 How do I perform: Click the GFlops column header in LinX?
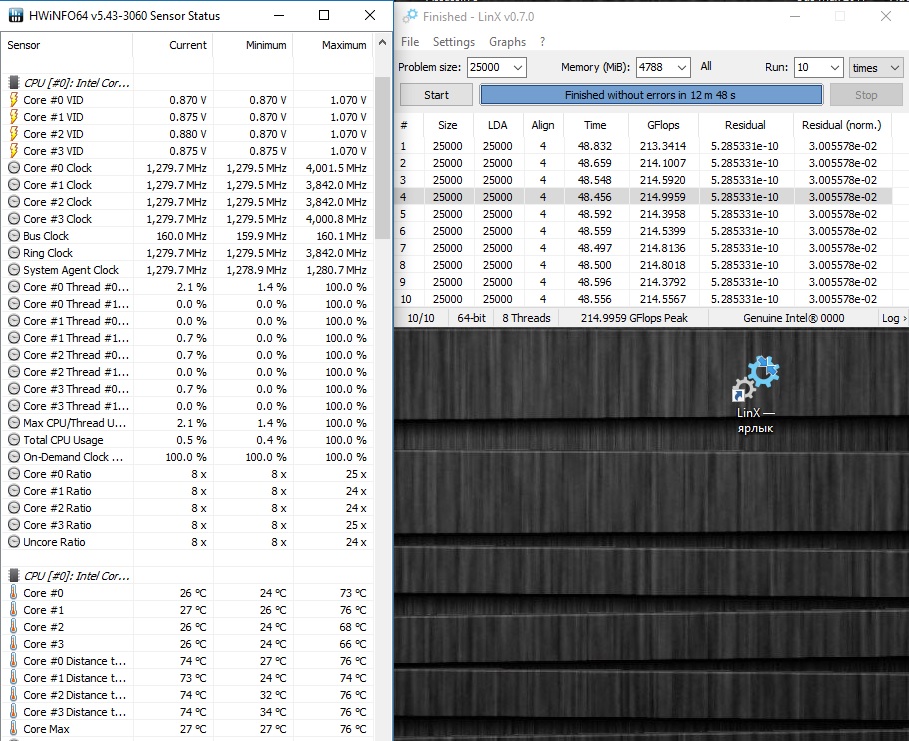click(x=663, y=125)
